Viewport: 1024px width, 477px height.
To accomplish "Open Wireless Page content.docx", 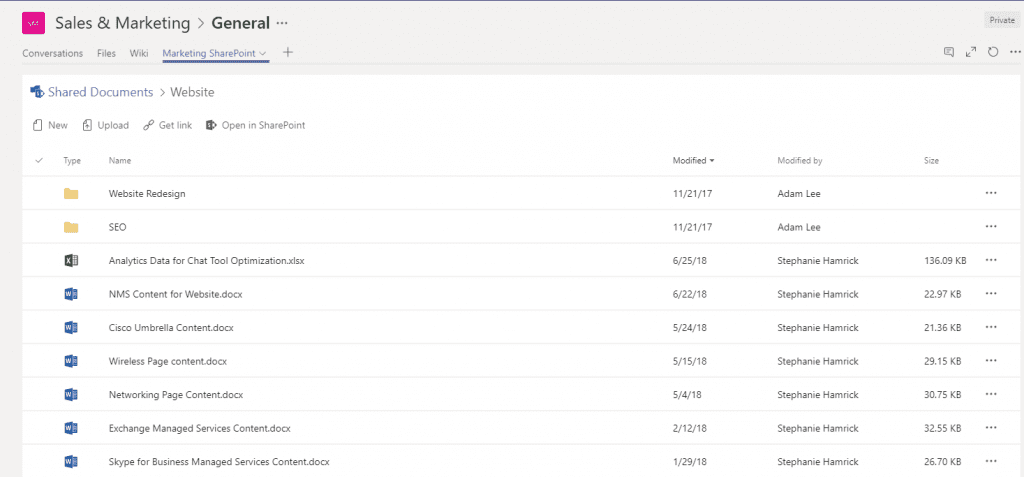I will (168, 361).
